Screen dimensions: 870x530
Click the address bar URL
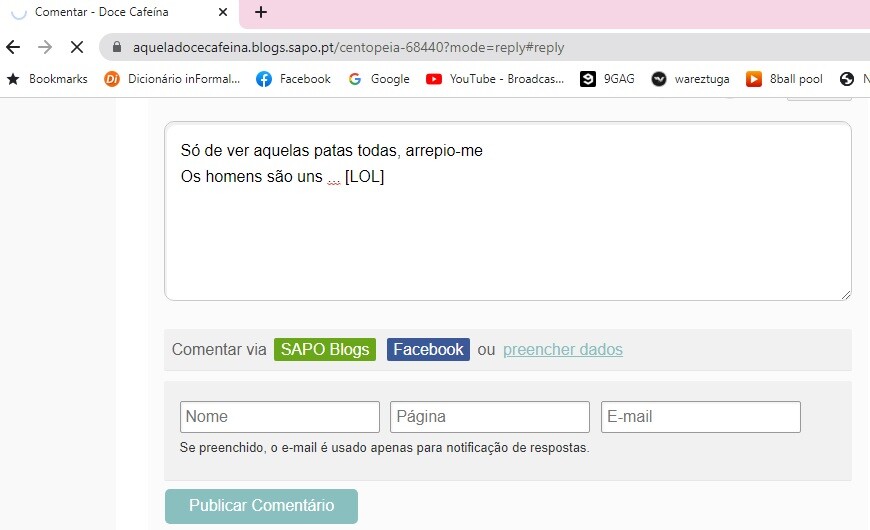point(348,47)
